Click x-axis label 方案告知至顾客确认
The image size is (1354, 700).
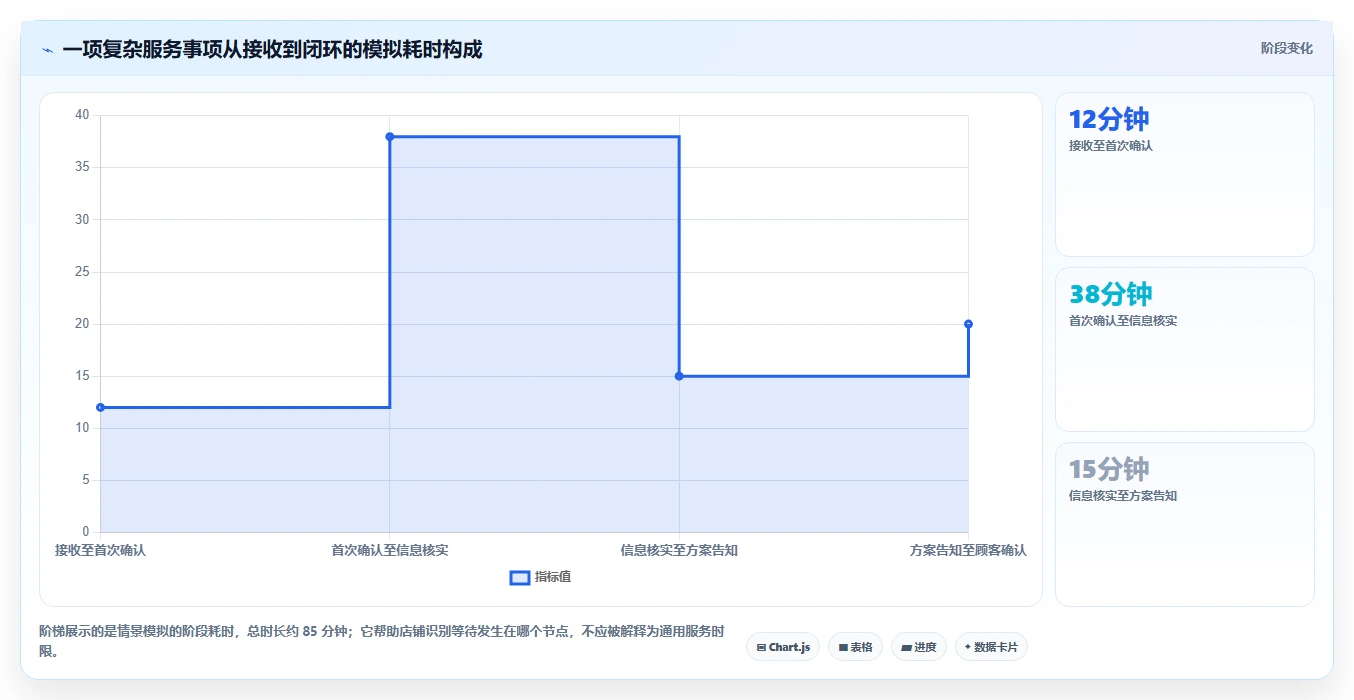click(x=968, y=550)
